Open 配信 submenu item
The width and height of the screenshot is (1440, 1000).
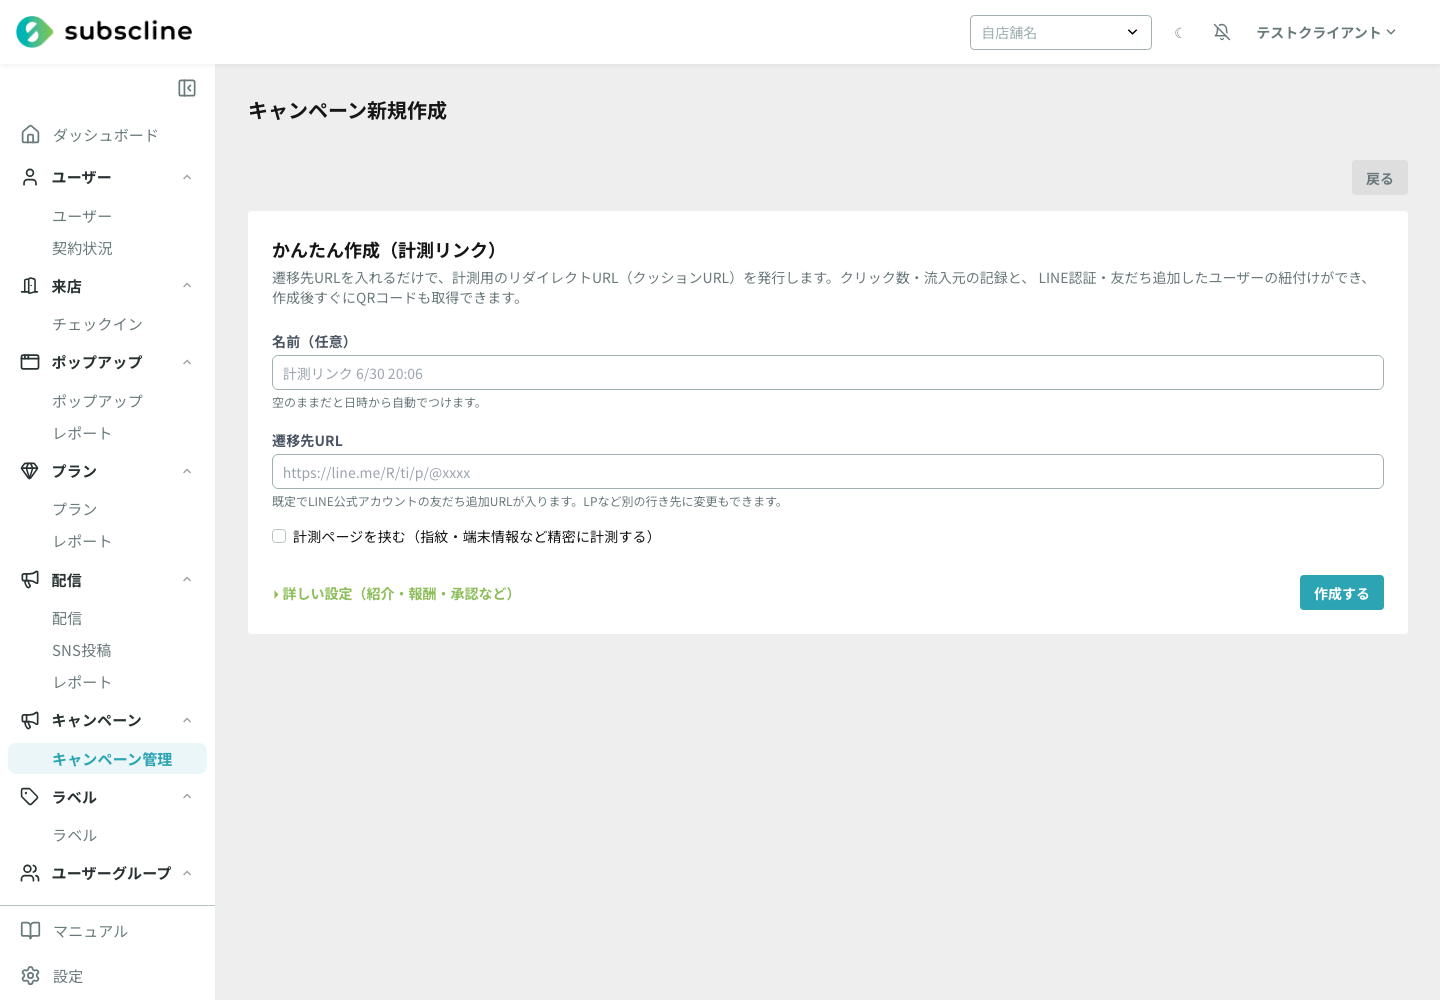point(67,618)
